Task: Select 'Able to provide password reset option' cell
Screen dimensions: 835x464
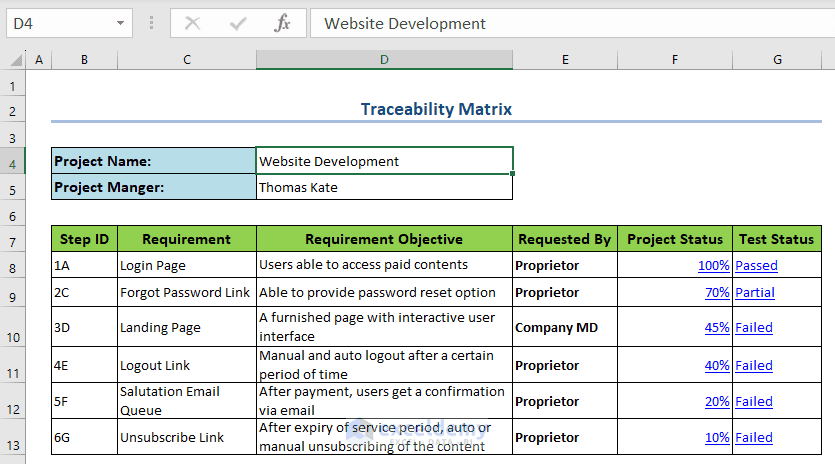Action: pyautogui.click(x=384, y=292)
